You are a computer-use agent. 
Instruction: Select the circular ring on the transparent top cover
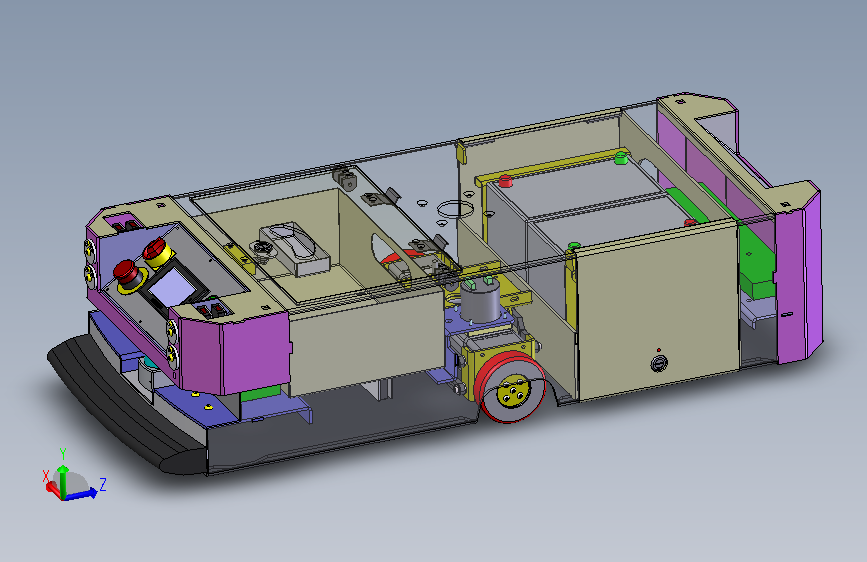(x=455, y=210)
